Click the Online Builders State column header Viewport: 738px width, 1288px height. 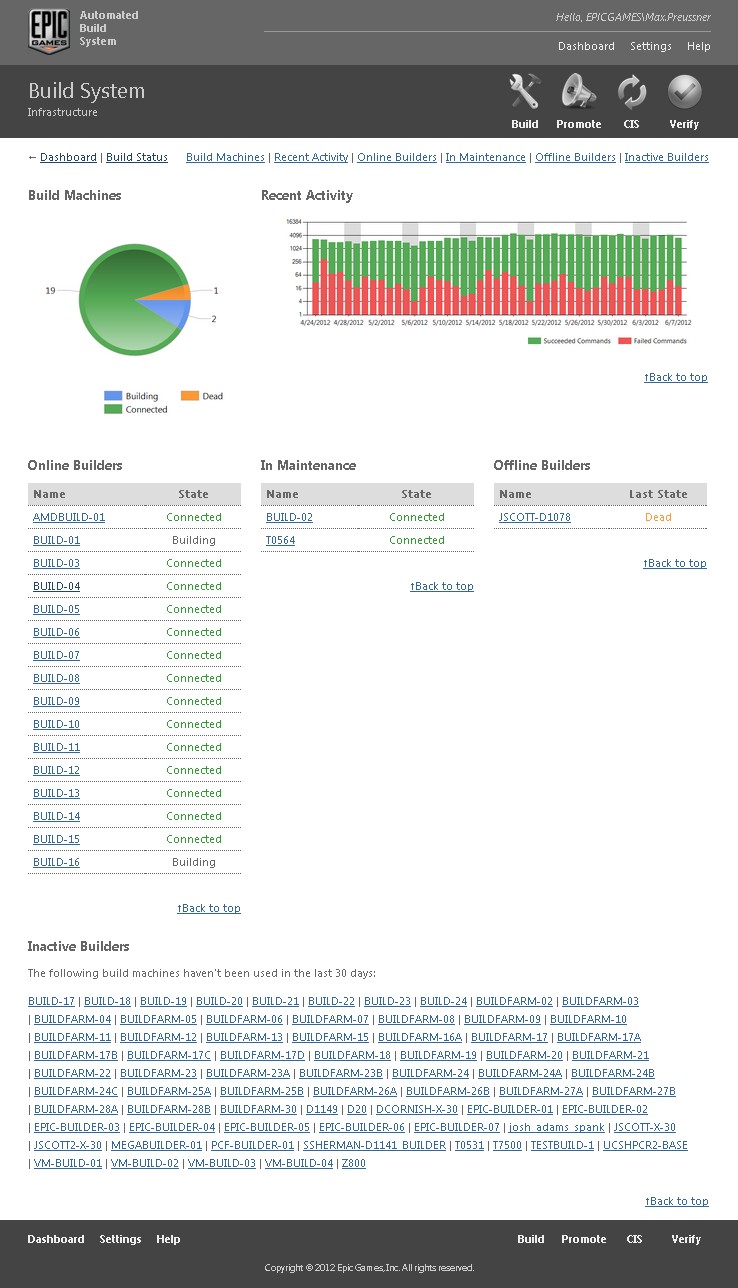pyautogui.click(x=193, y=494)
